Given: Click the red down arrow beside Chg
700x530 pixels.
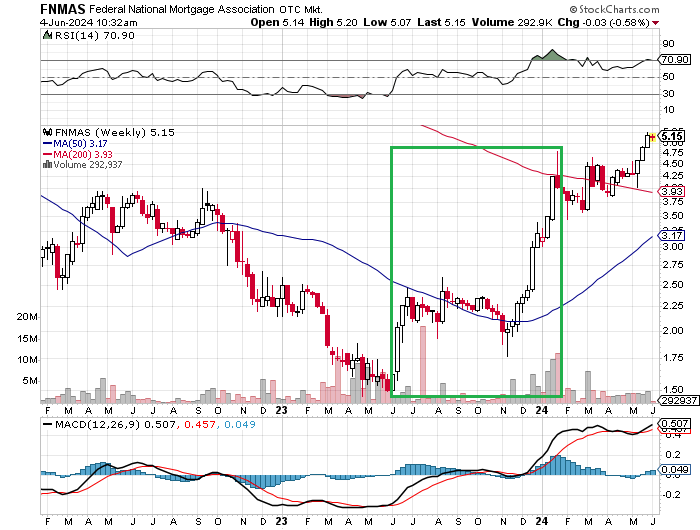Looking at the screenshot, I should pyautogui.click(x=655, y=23).
